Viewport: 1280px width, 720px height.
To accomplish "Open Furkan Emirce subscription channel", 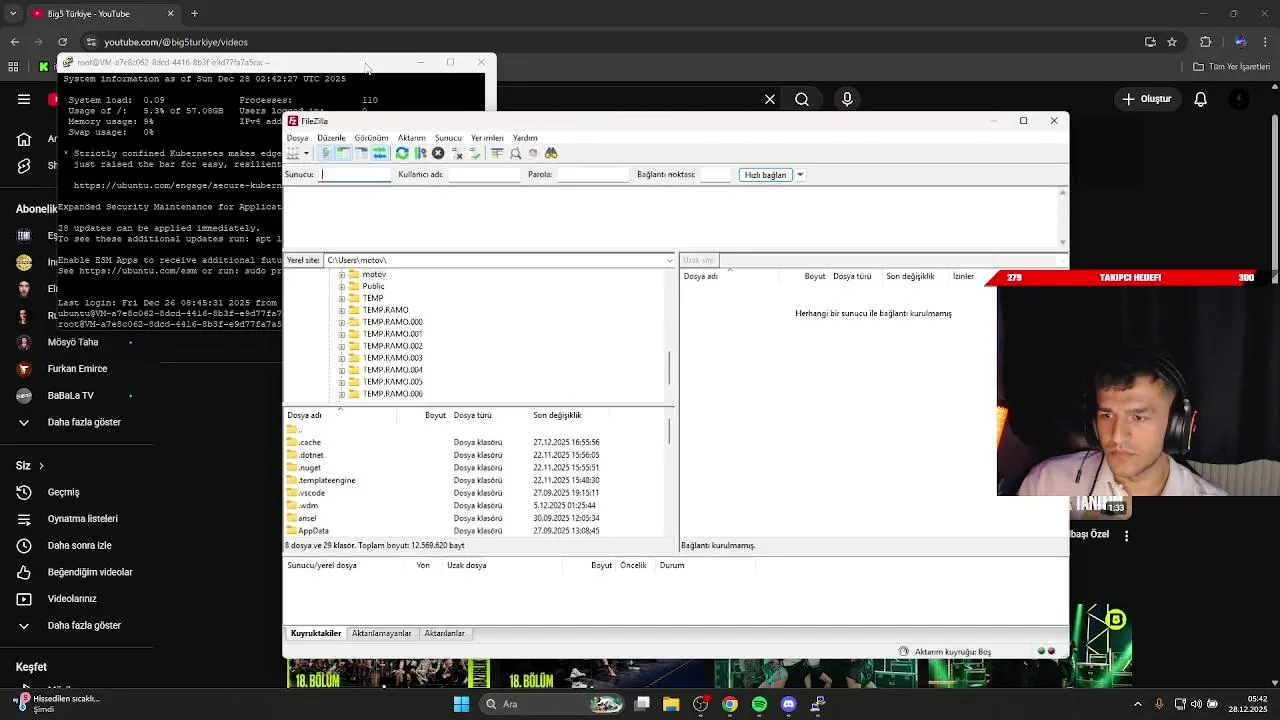I will point(77,369).
